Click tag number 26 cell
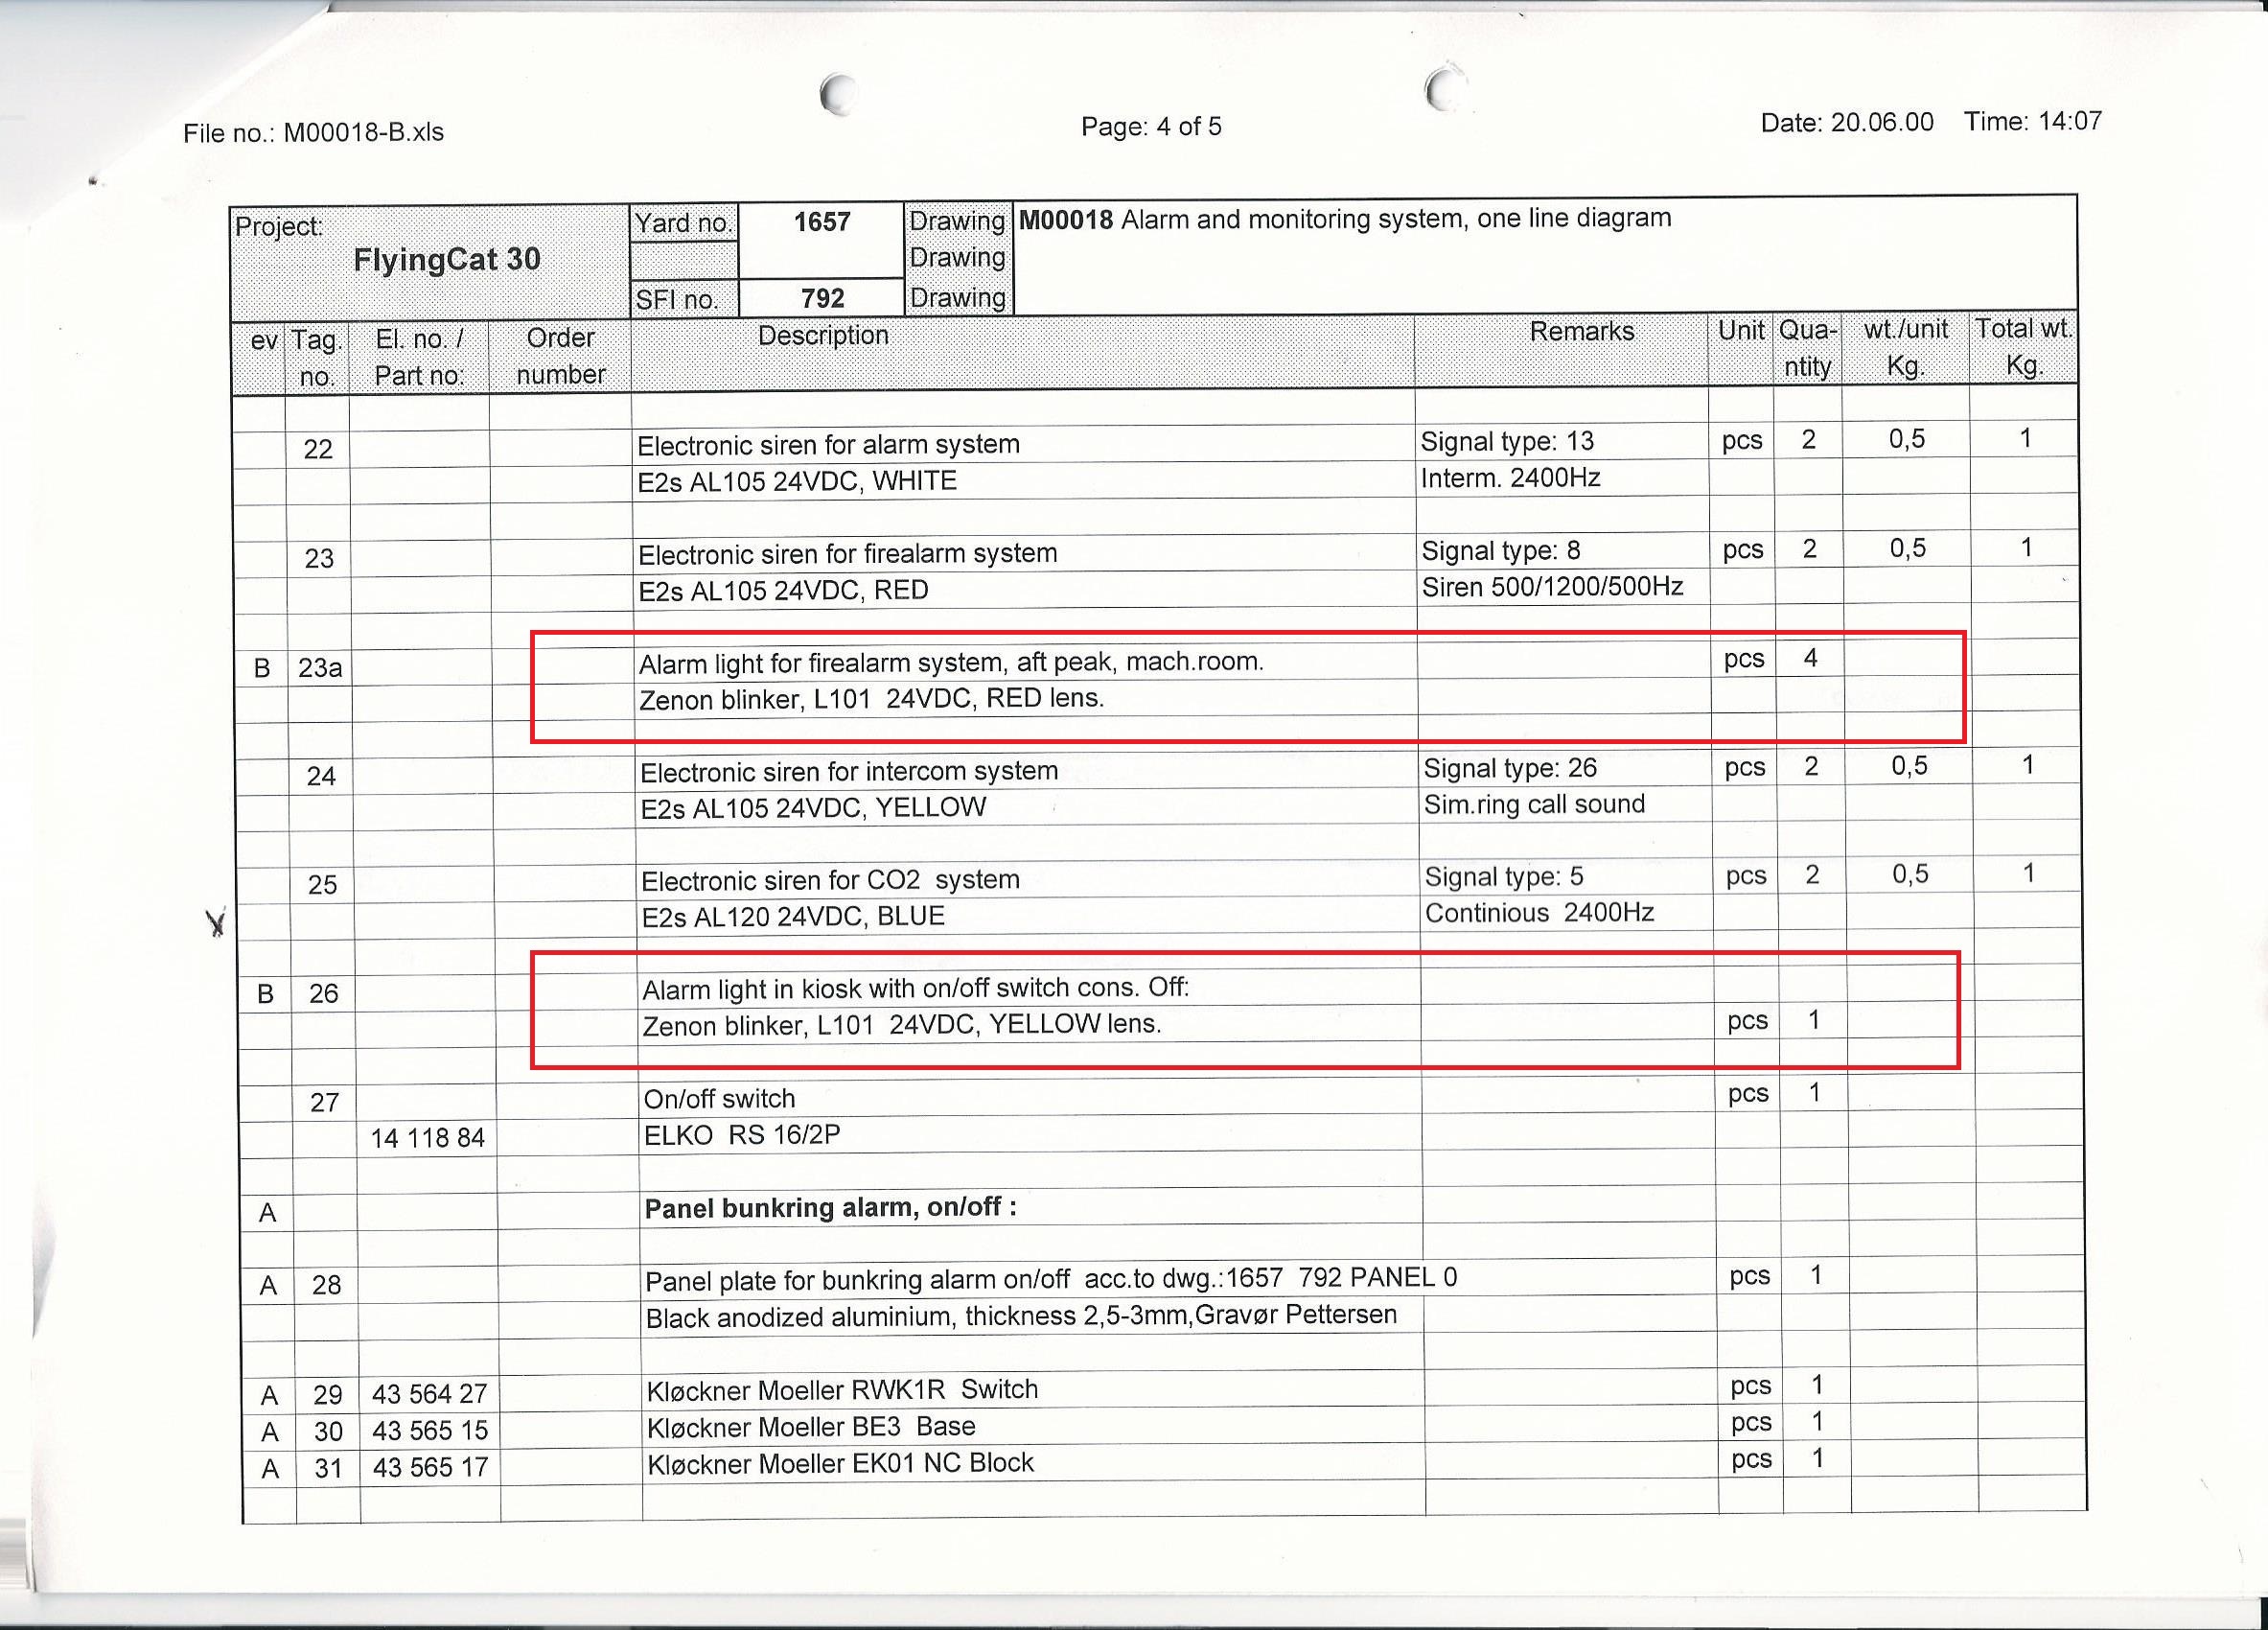This screenshot has height=1630, width=2268. point(323,994)
